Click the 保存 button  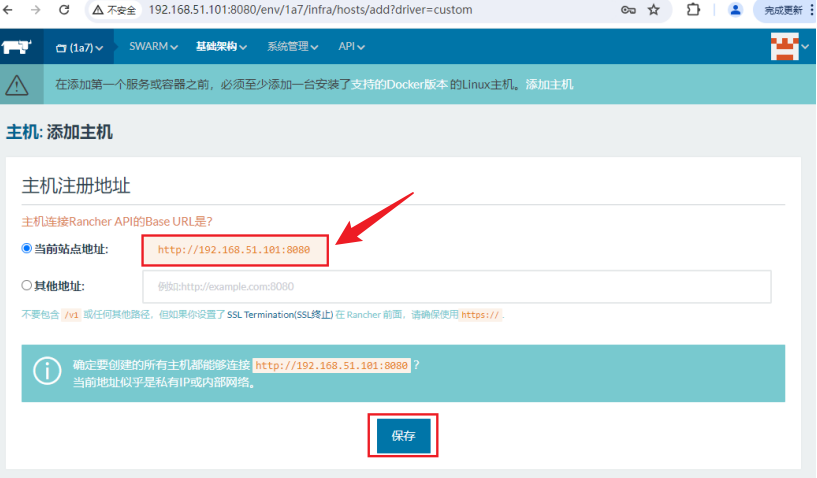coord(403,436)
